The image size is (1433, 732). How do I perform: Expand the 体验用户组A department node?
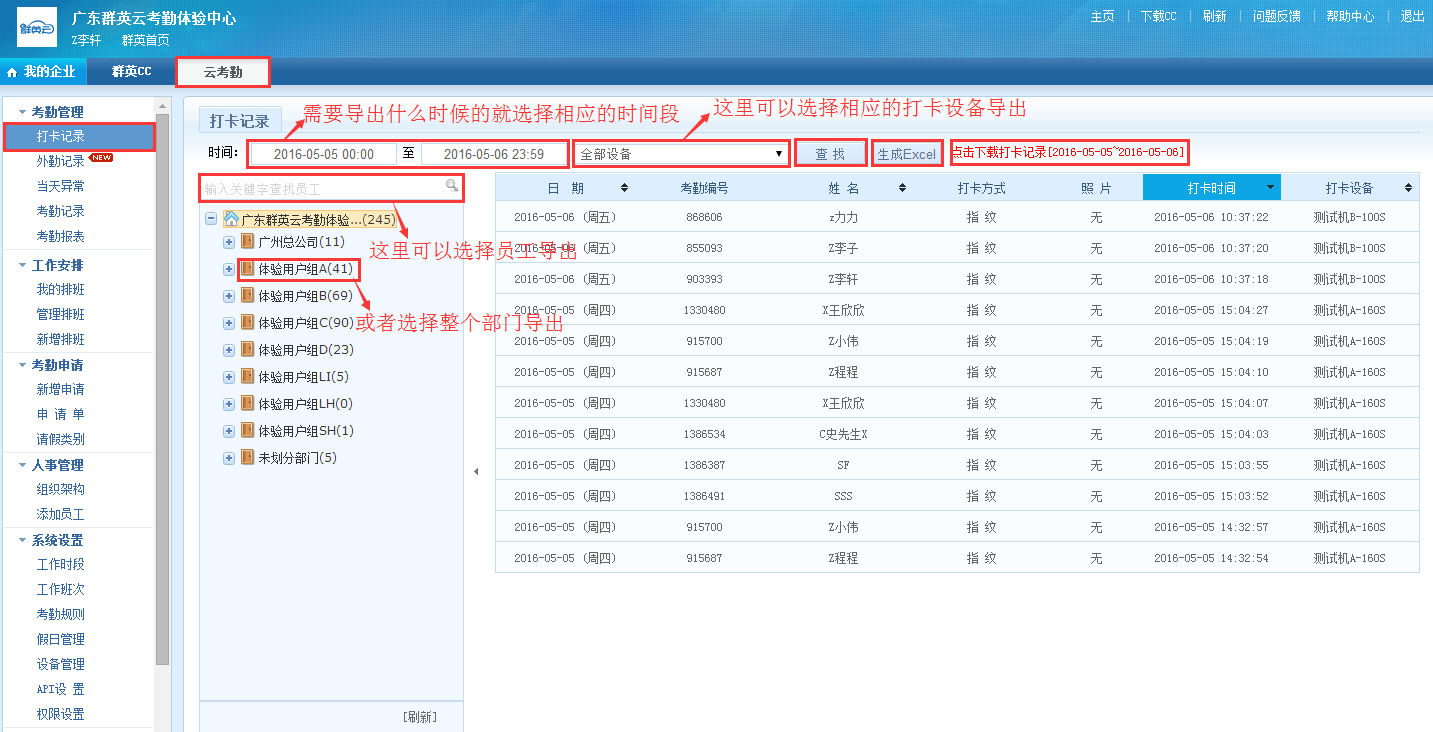point(229,269)
